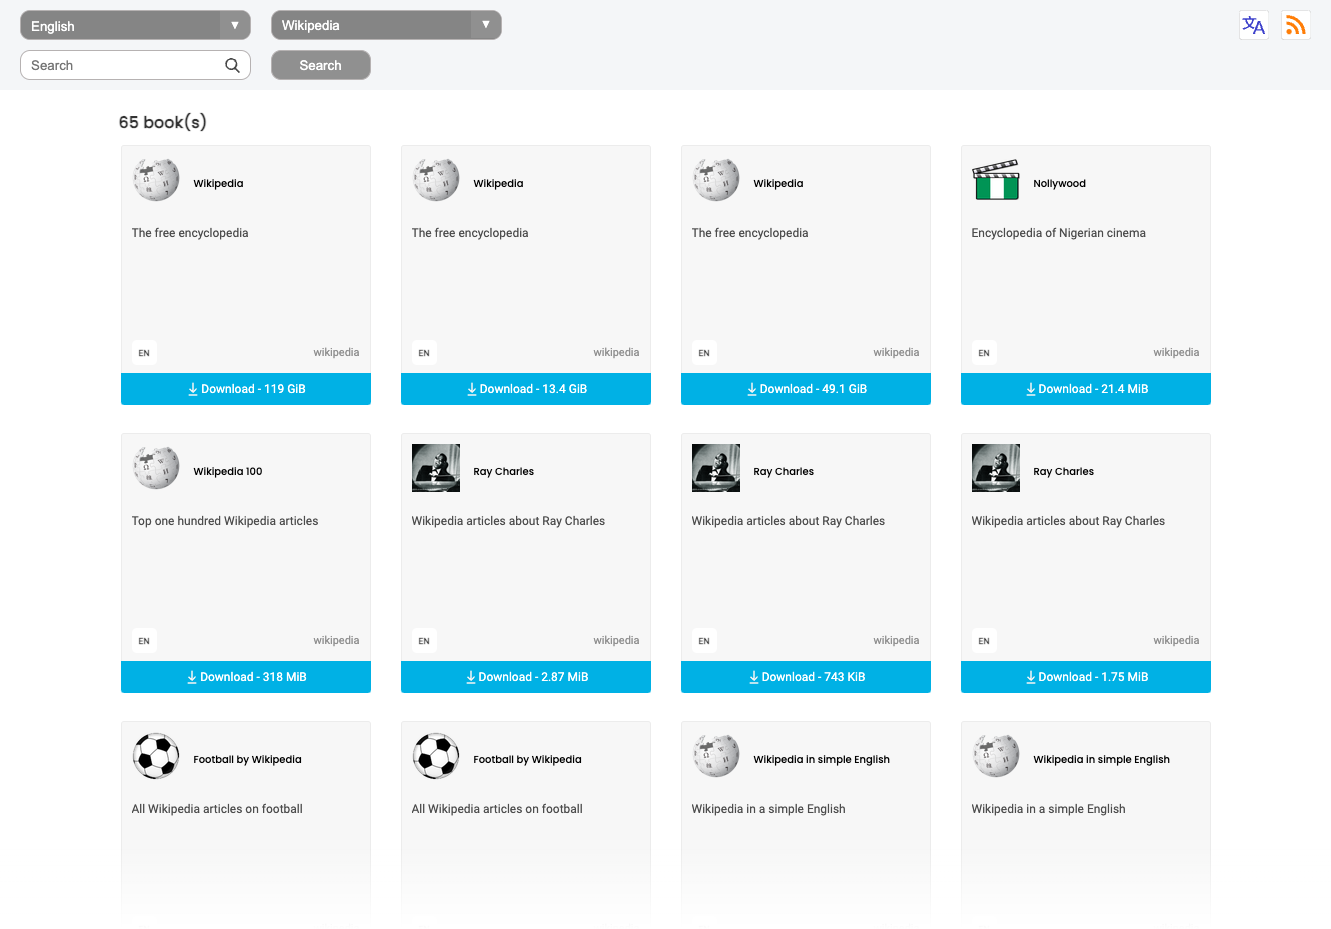This screenshot has height=929, width=1331.
Task: Click the EN badge on 119 GiB Wikipedia card
Action: coord(144,353)
